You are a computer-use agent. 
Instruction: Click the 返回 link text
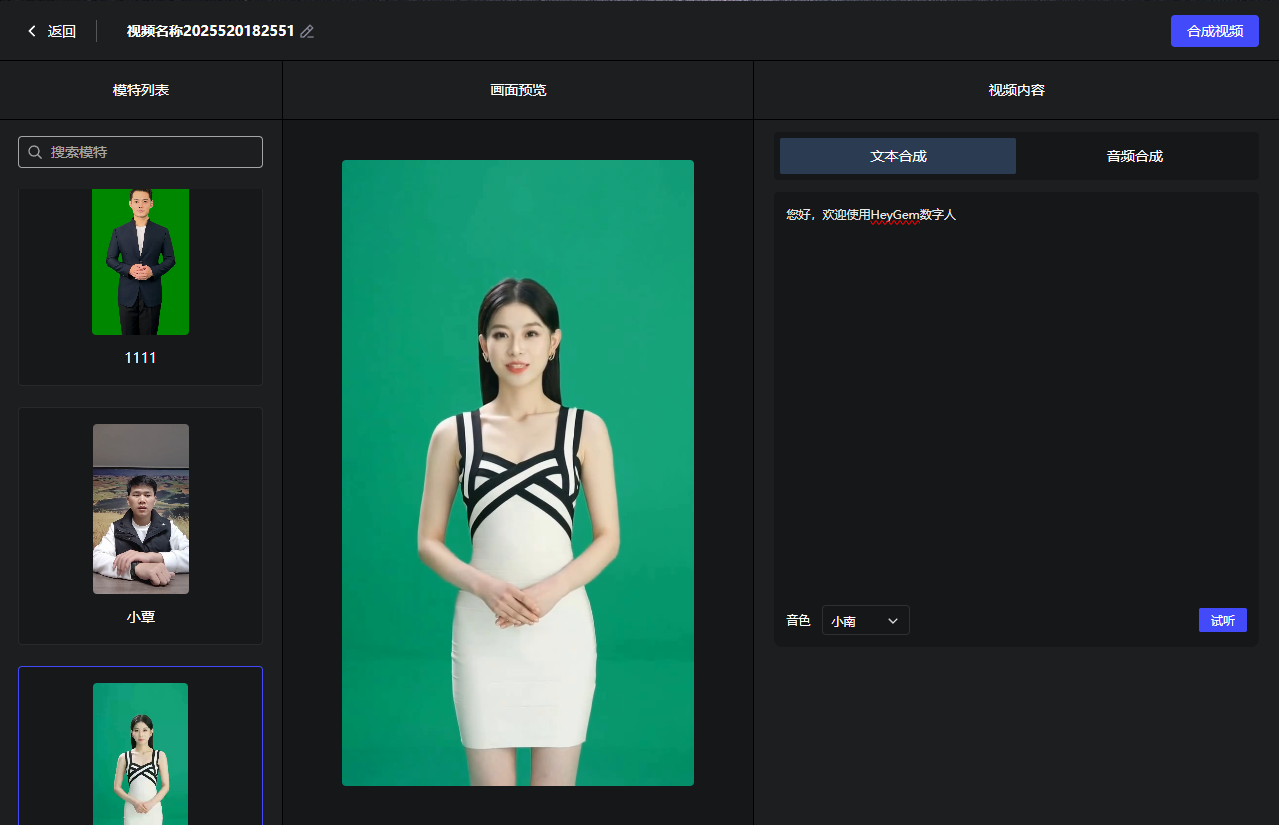point(62,31)
